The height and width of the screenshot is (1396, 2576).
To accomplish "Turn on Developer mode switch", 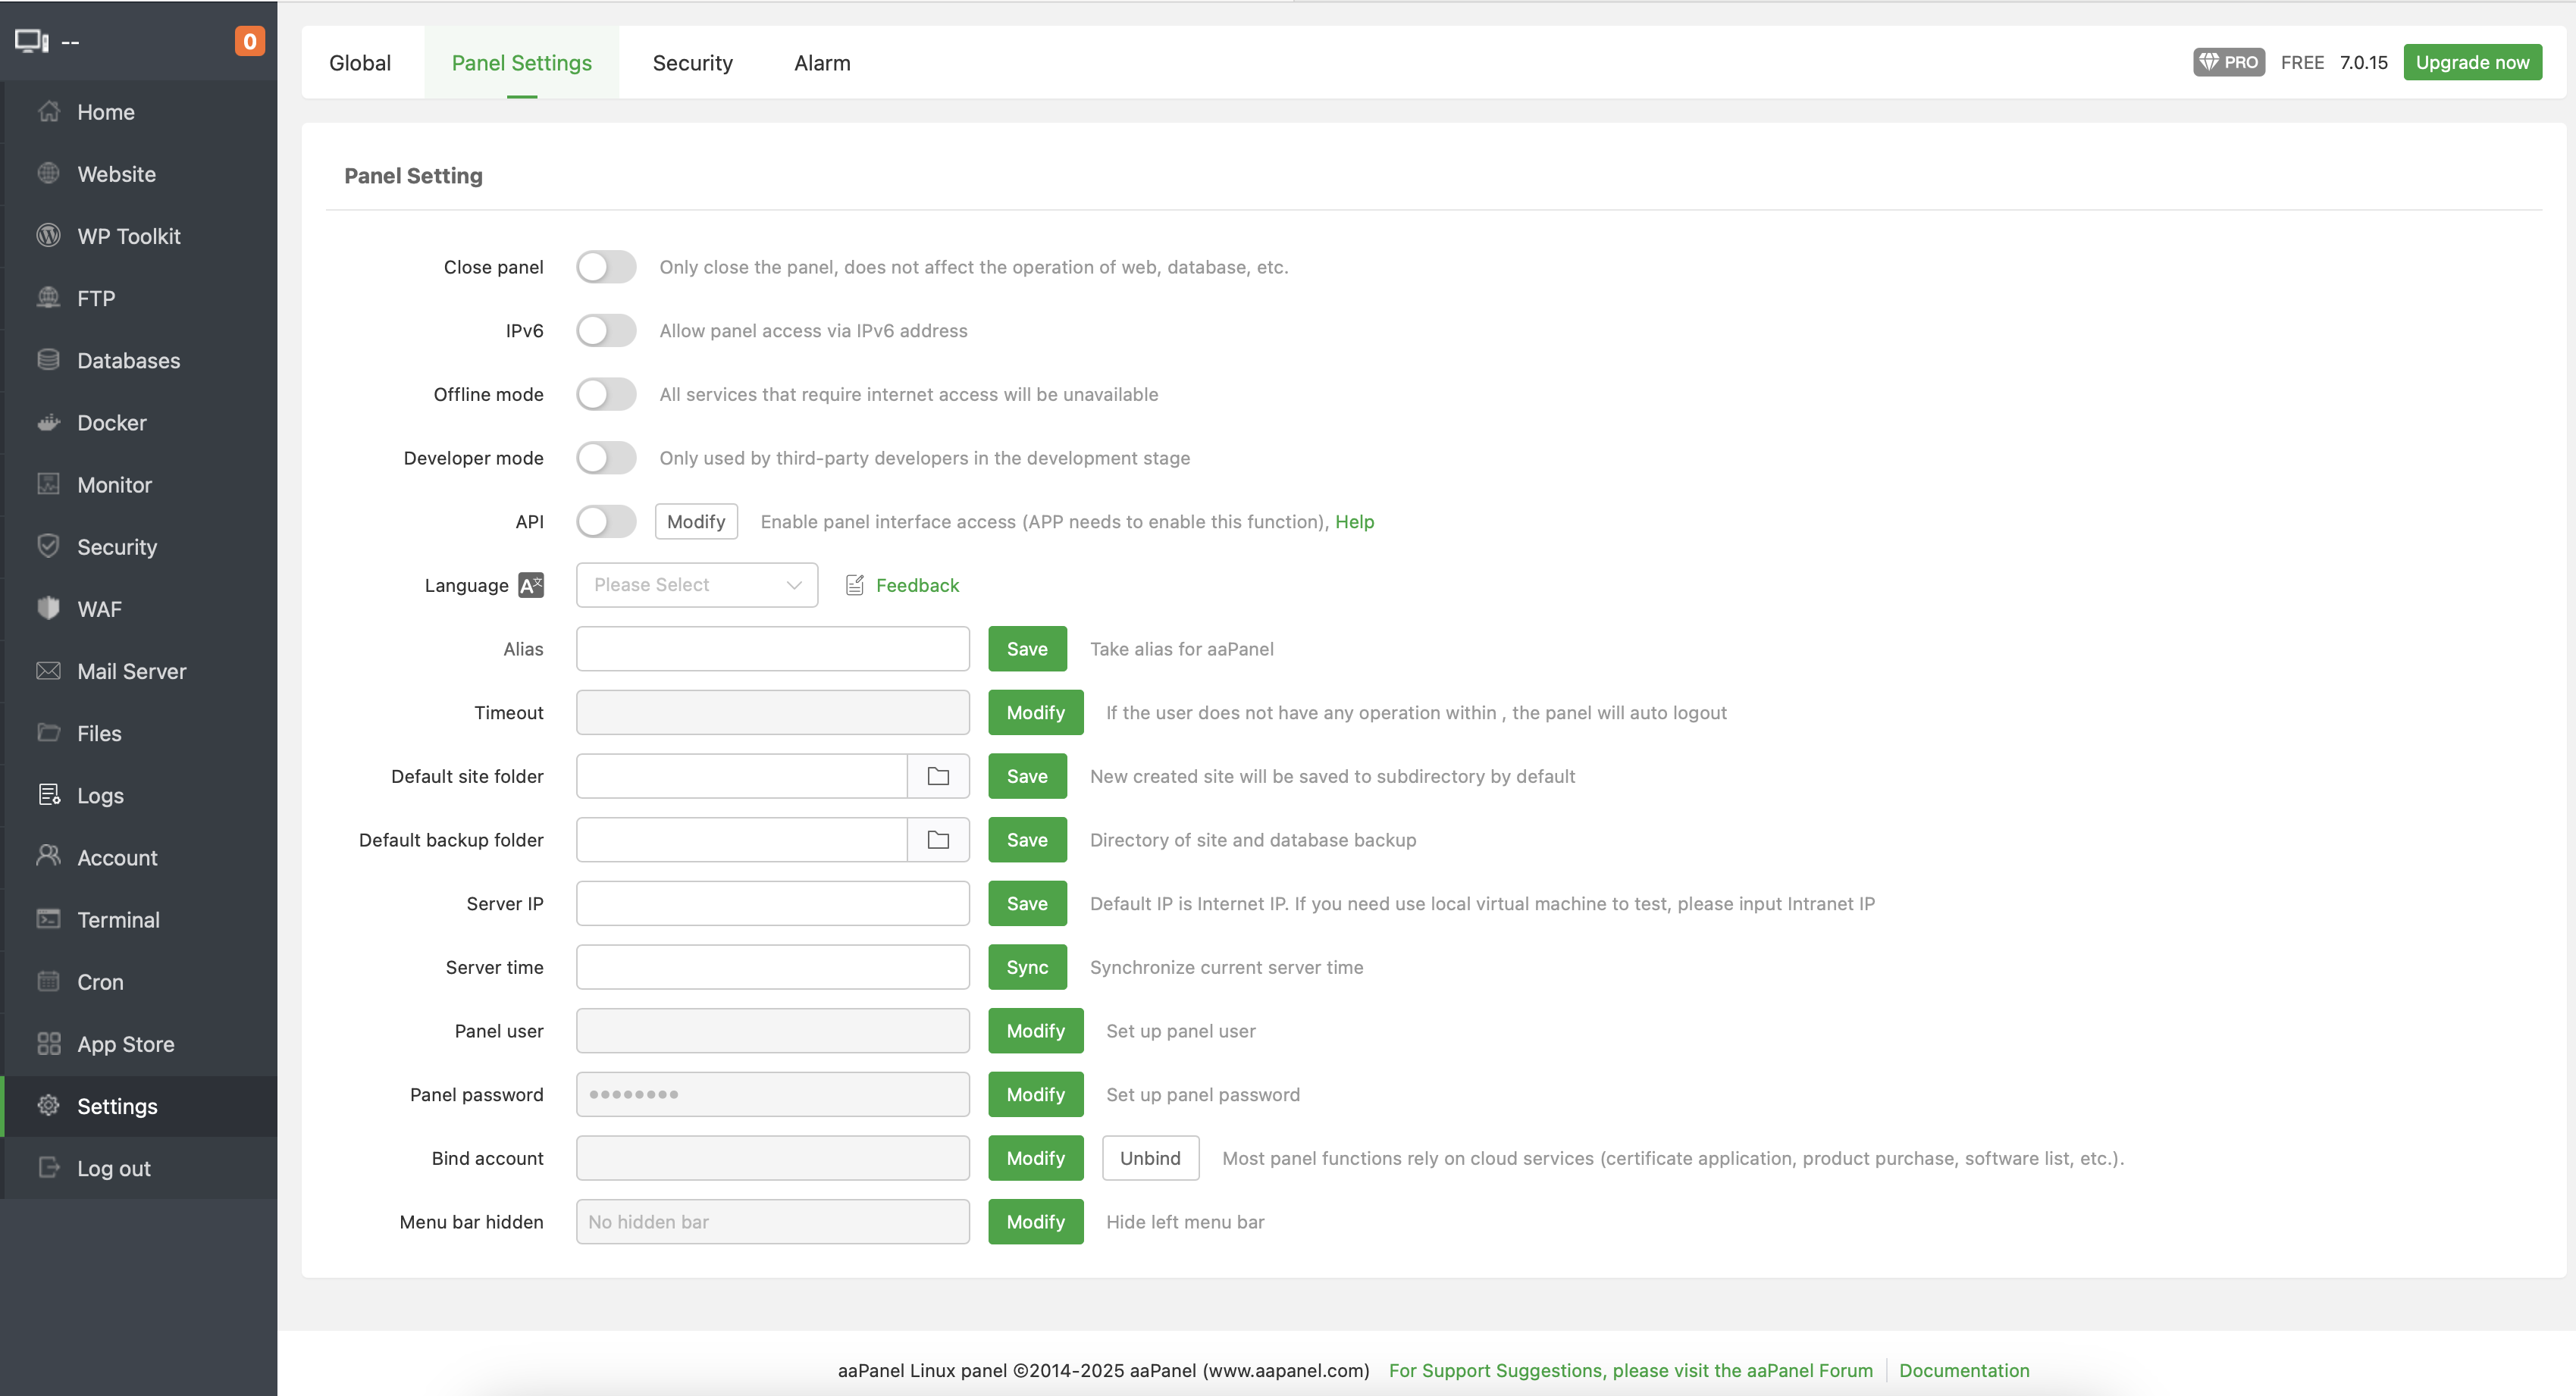I will pos(606,458).
